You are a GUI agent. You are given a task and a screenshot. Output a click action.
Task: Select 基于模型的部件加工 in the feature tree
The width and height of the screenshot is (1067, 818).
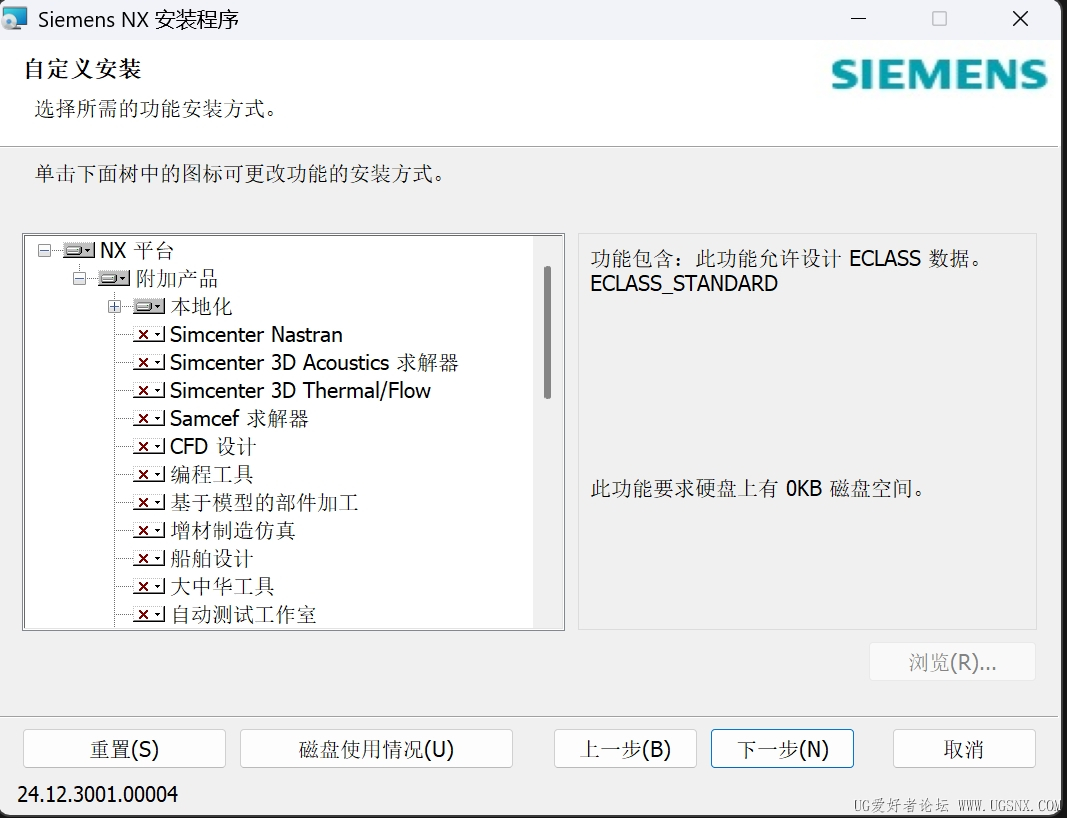(264, 502)
